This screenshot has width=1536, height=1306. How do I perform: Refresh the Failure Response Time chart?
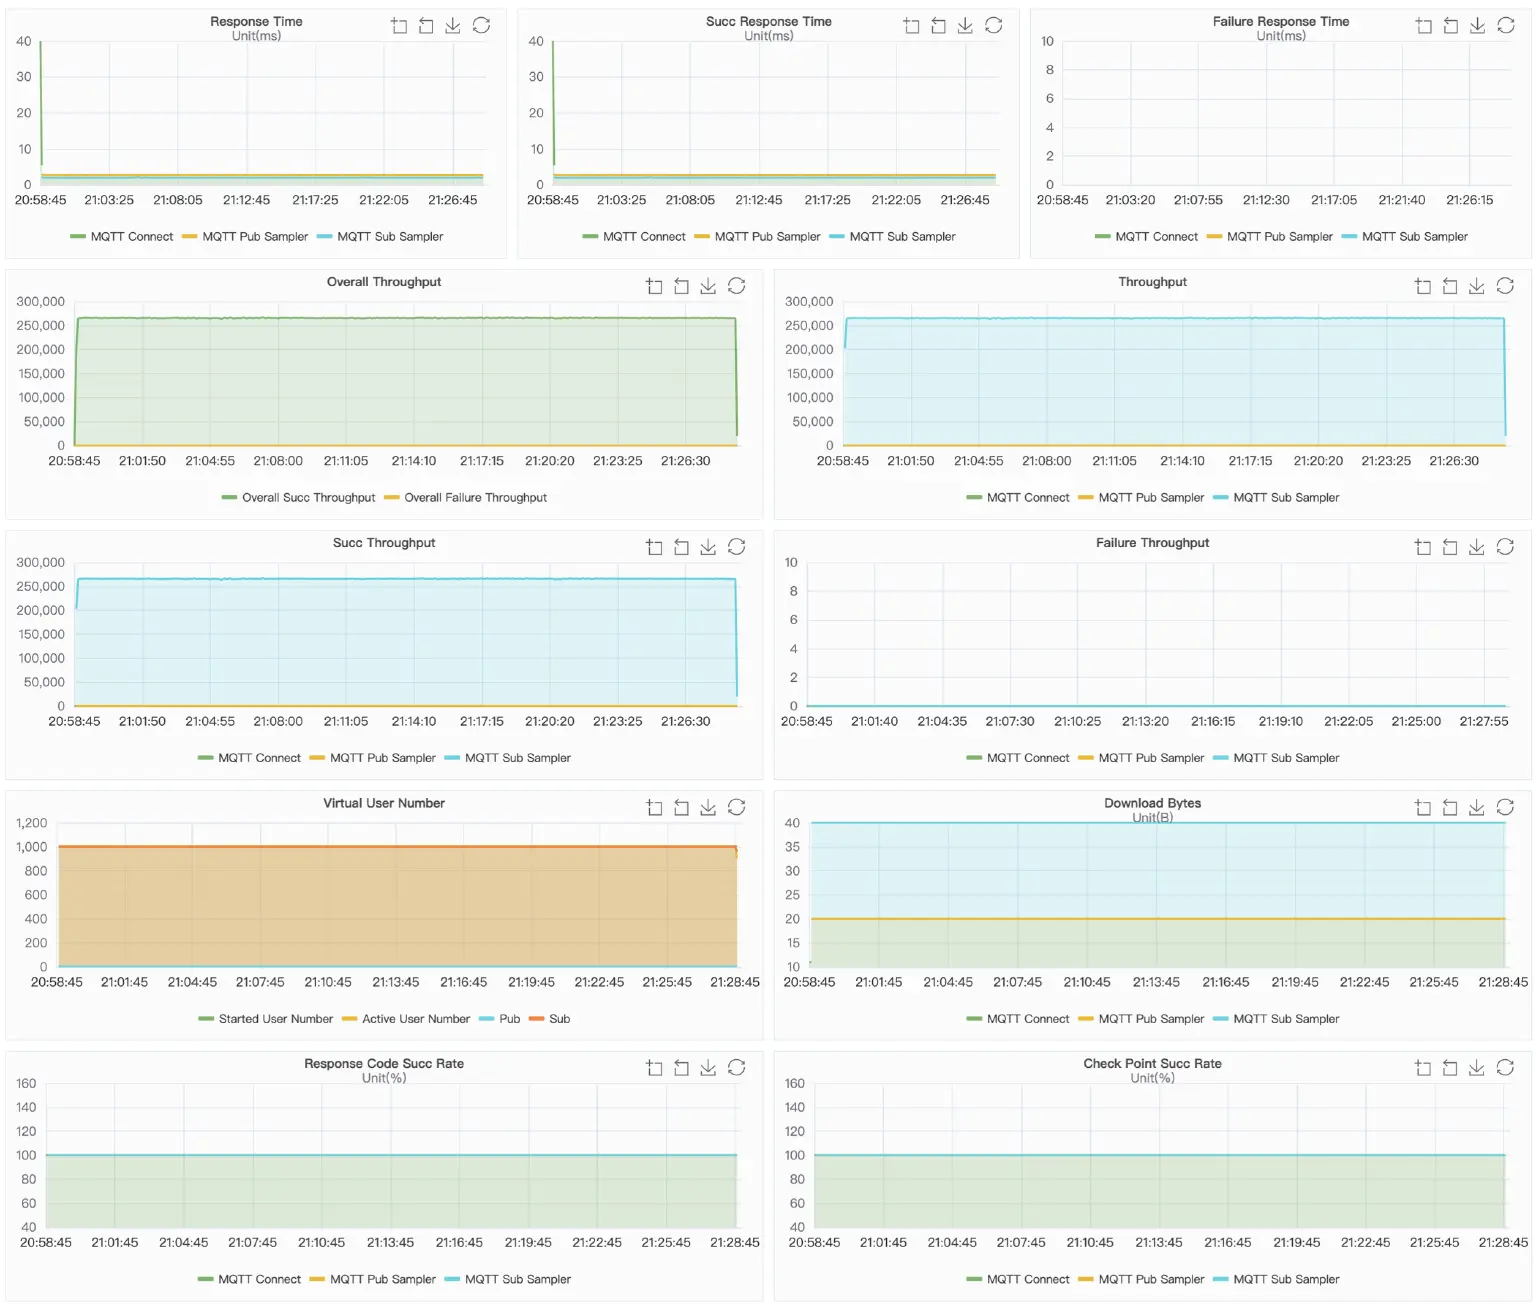1505,26
